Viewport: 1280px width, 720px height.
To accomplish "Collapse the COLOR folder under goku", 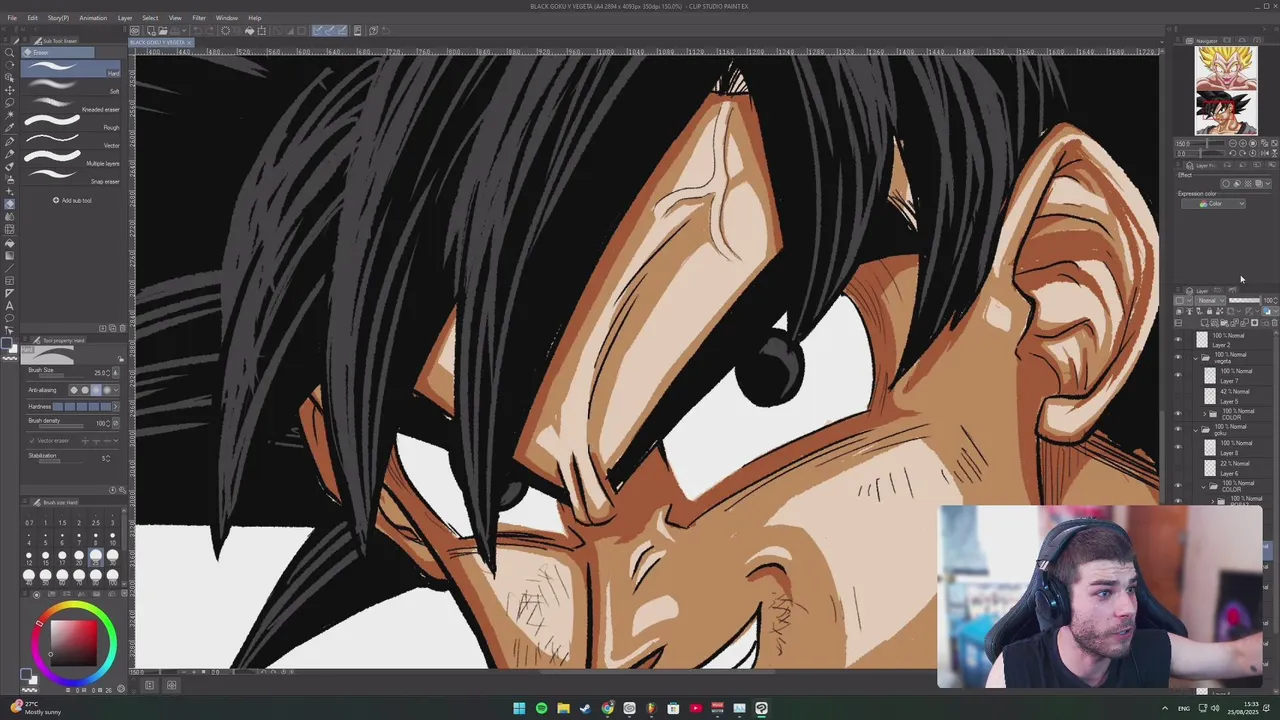I will tap(1203, 487).
